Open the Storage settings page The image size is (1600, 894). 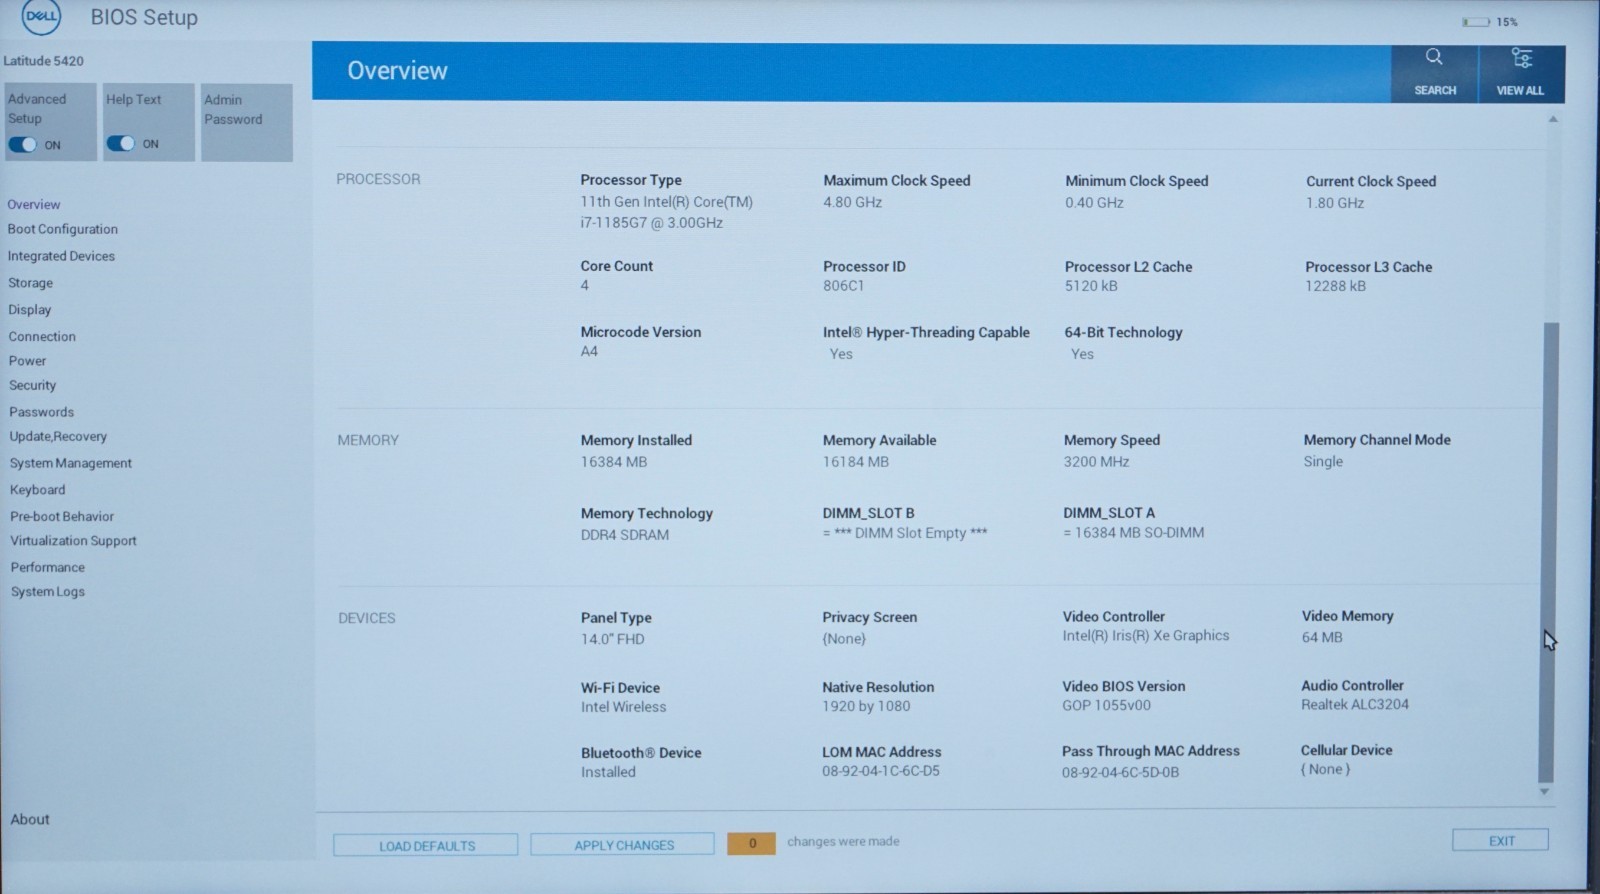tap(30, 283)
